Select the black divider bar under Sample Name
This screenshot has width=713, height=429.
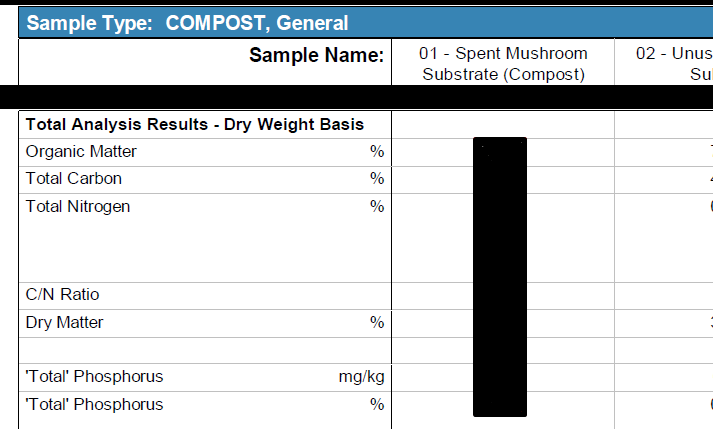coord(356,97)
